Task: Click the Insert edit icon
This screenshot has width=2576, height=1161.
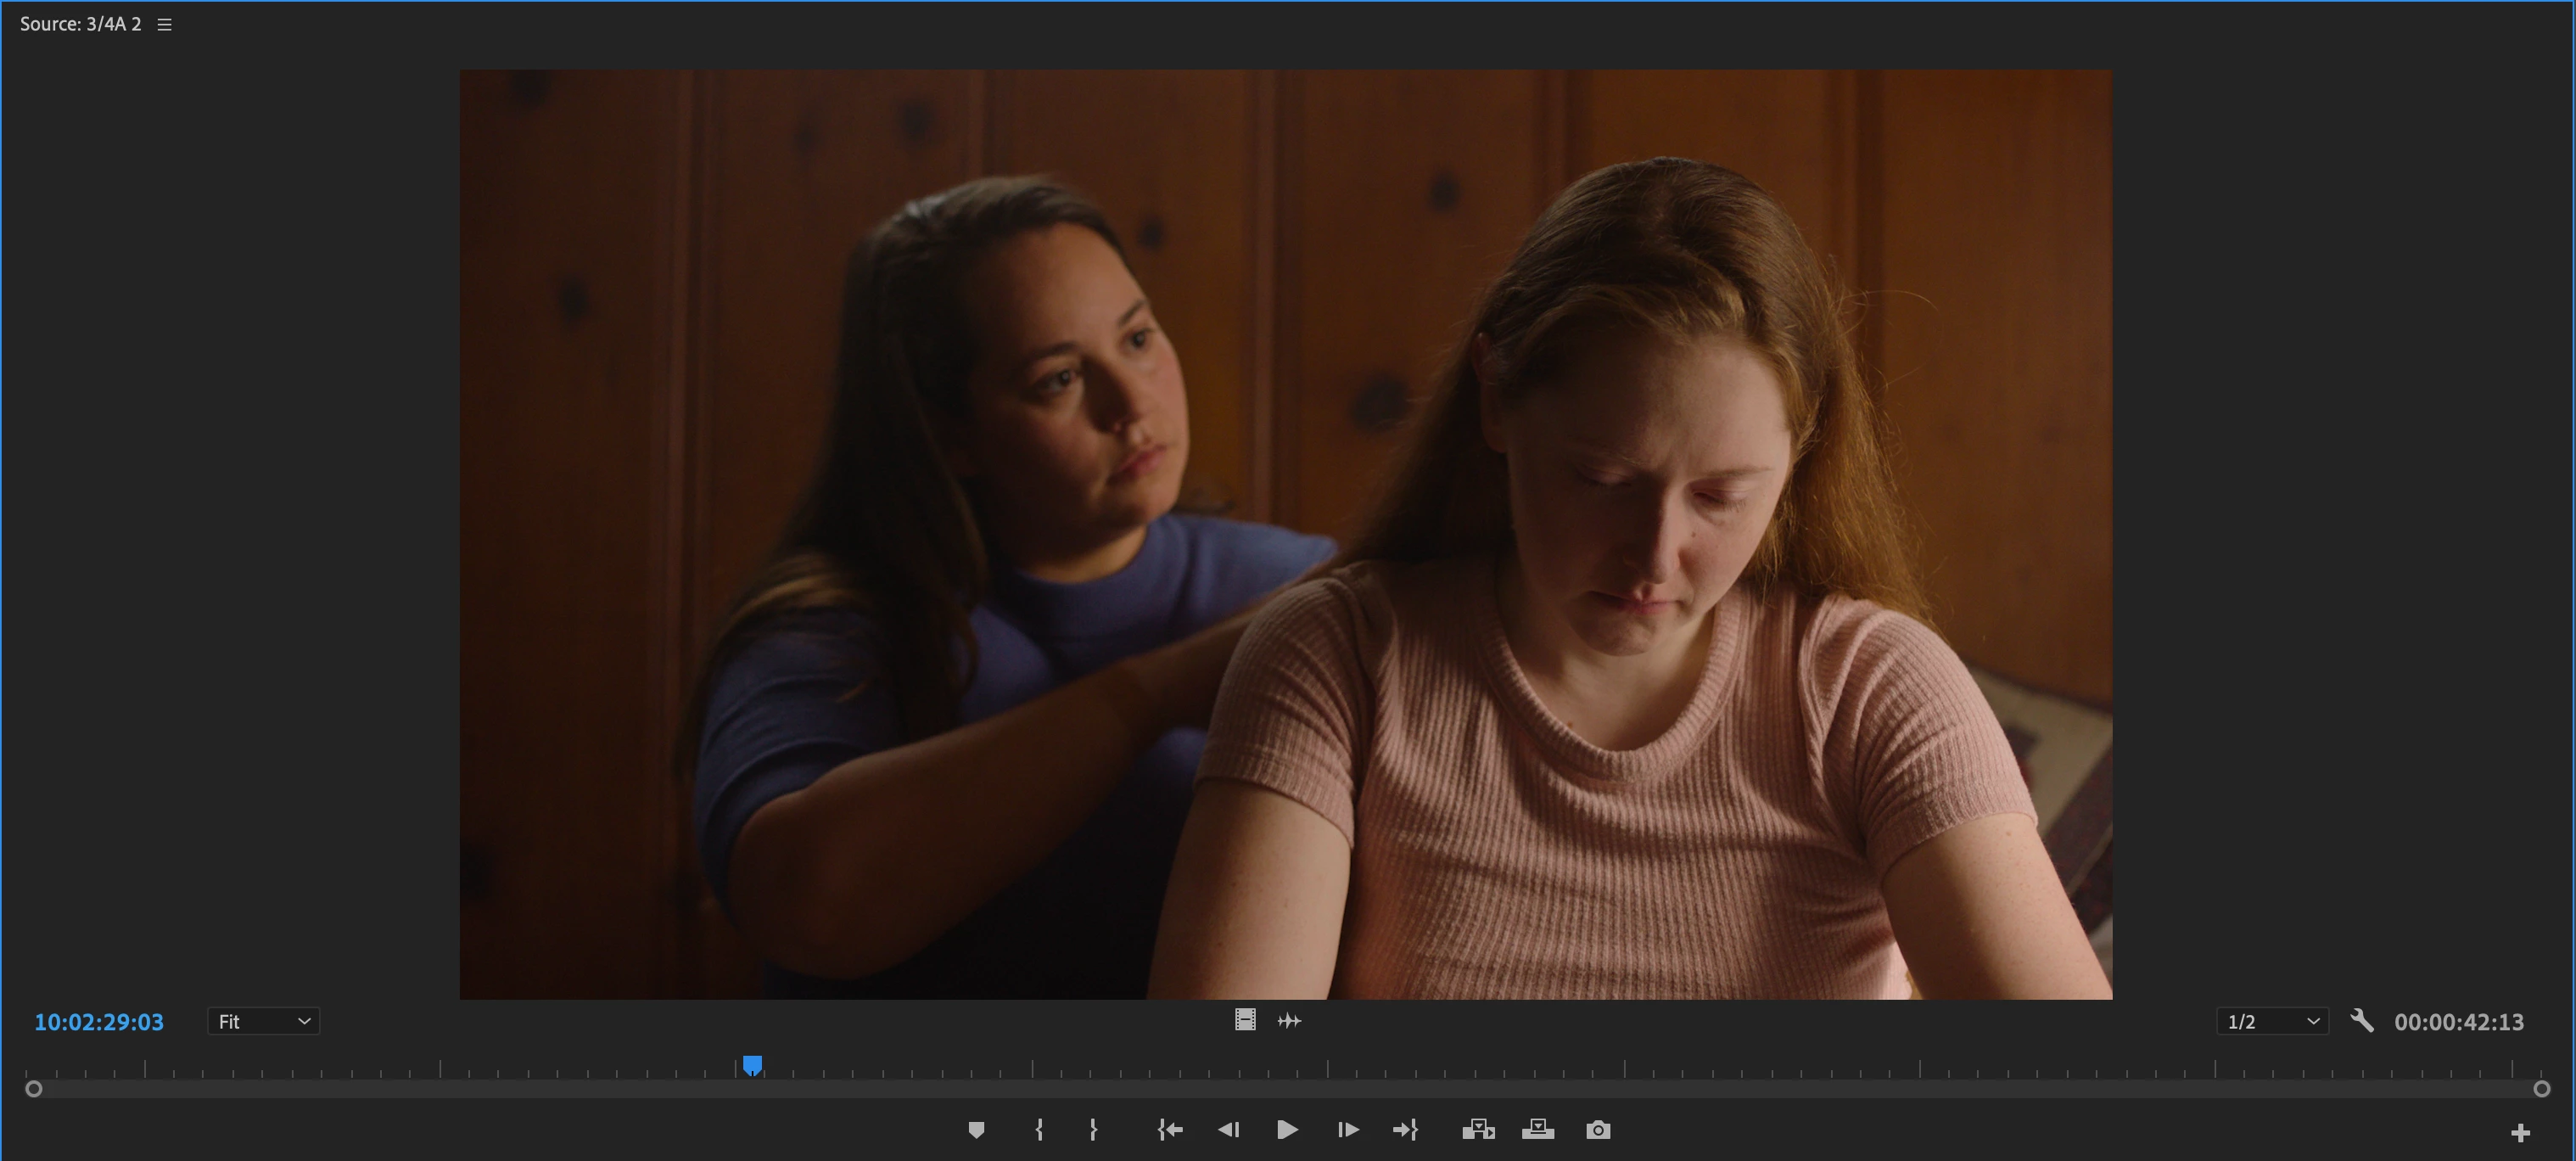Action: [1478, 1130]
